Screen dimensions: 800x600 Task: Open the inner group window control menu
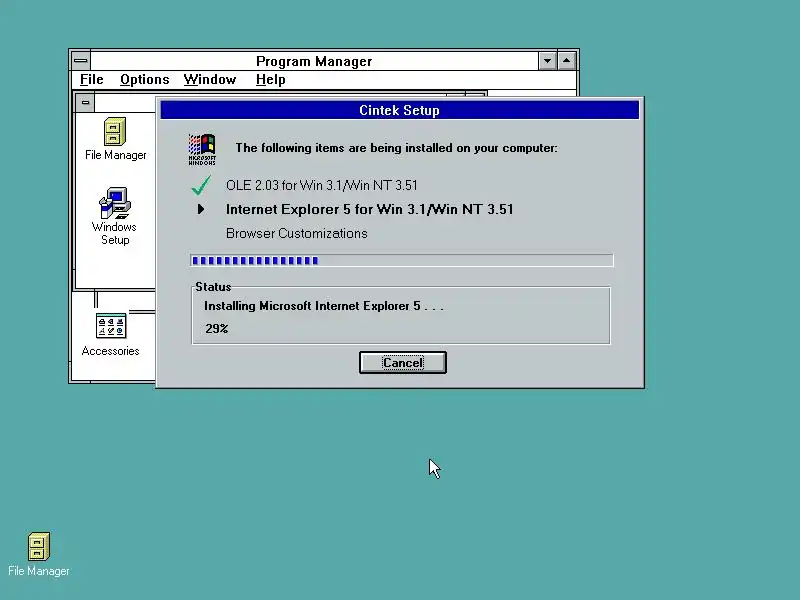(85, 103)
